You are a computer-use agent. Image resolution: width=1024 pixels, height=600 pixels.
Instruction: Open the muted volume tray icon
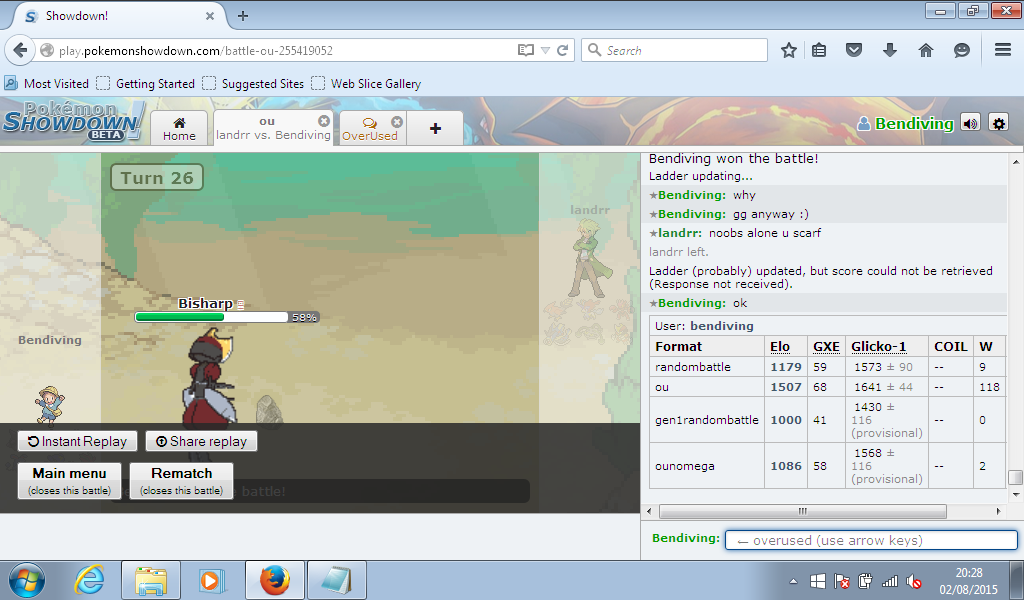click(914, 581)
